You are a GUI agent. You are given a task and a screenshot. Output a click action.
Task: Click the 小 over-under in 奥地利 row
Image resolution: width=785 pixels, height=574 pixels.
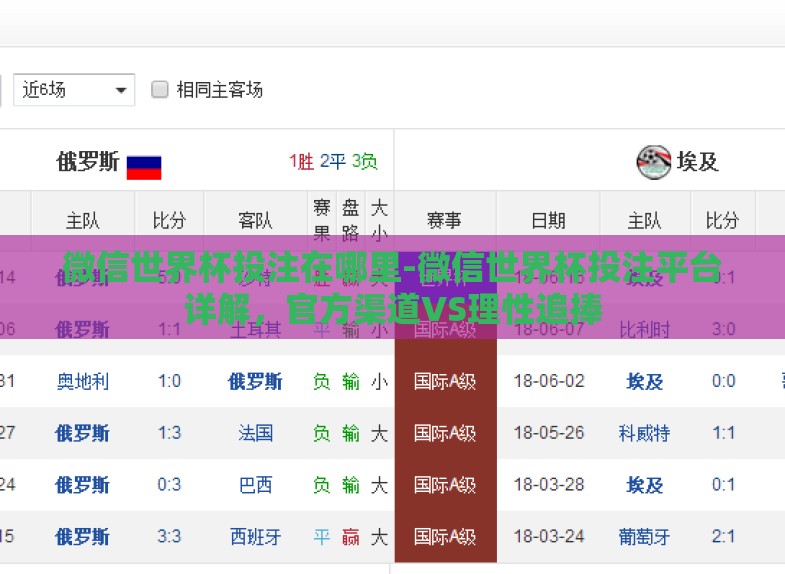tap(379, 381)
